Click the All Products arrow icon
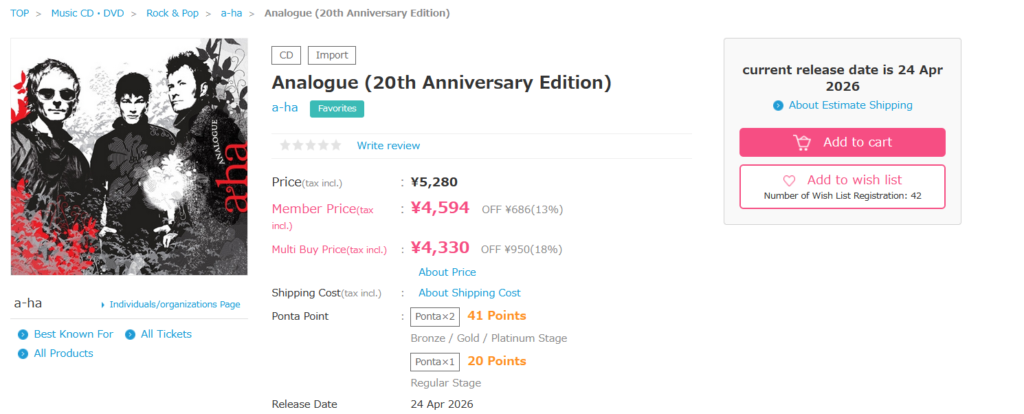Image resolution: width=1024 pixels, height=414 pixels. coord(23,353)
